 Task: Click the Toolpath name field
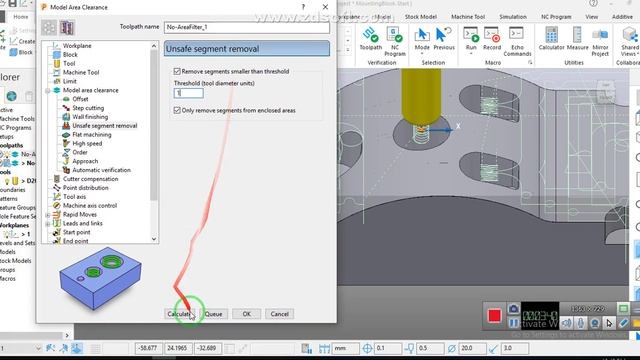click(x=247, y=27)
